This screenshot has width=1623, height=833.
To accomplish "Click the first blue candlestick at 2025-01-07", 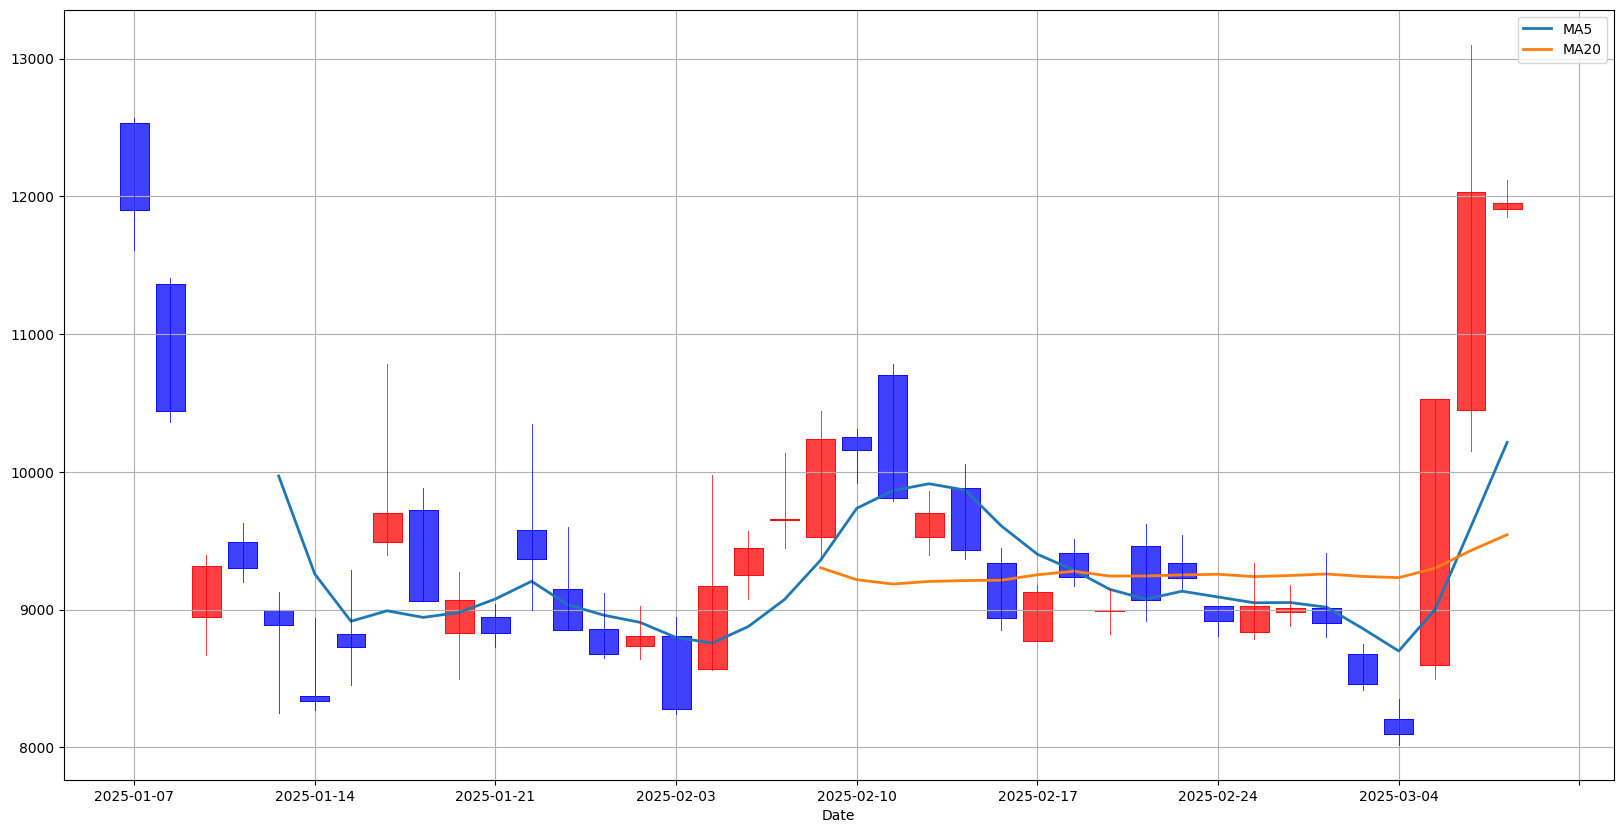I will [134, 167].
